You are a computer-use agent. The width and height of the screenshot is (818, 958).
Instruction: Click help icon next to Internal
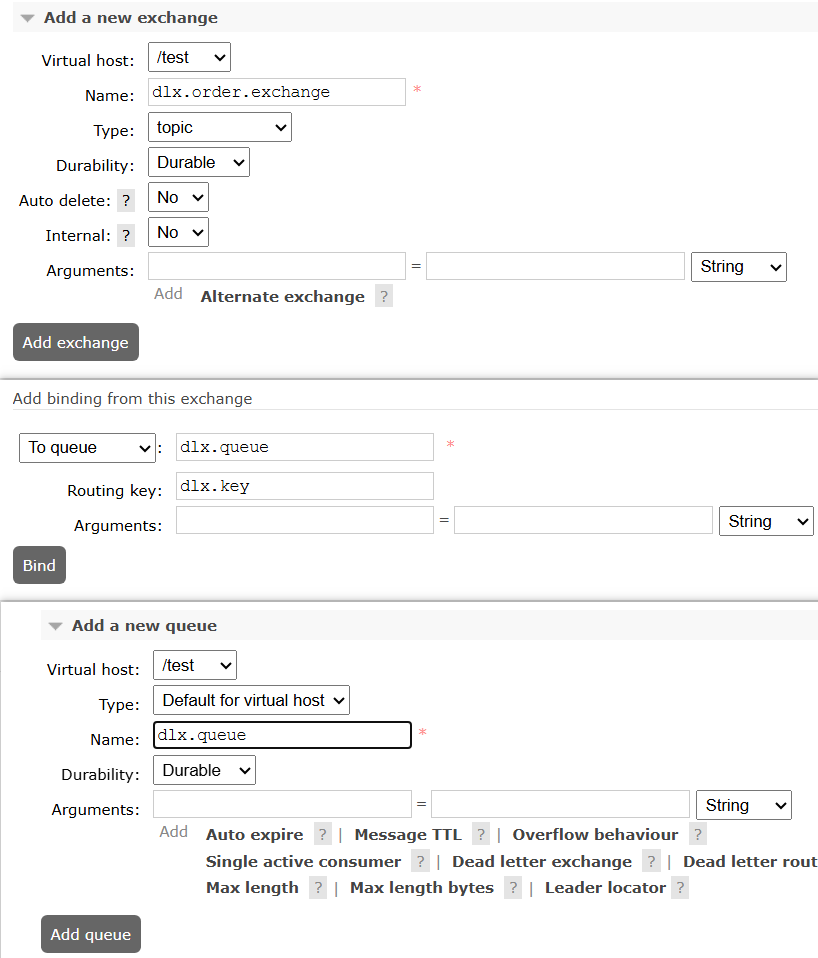pos(126,236)
